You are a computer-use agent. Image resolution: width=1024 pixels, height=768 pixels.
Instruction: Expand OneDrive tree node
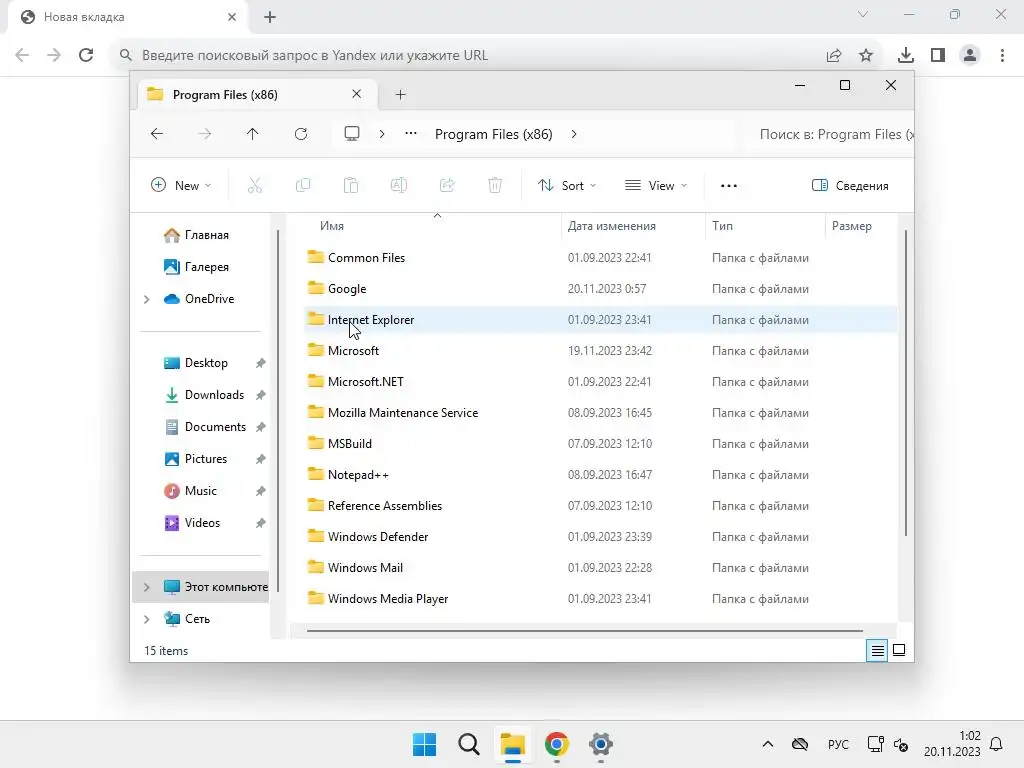click(x=146, y=299)
